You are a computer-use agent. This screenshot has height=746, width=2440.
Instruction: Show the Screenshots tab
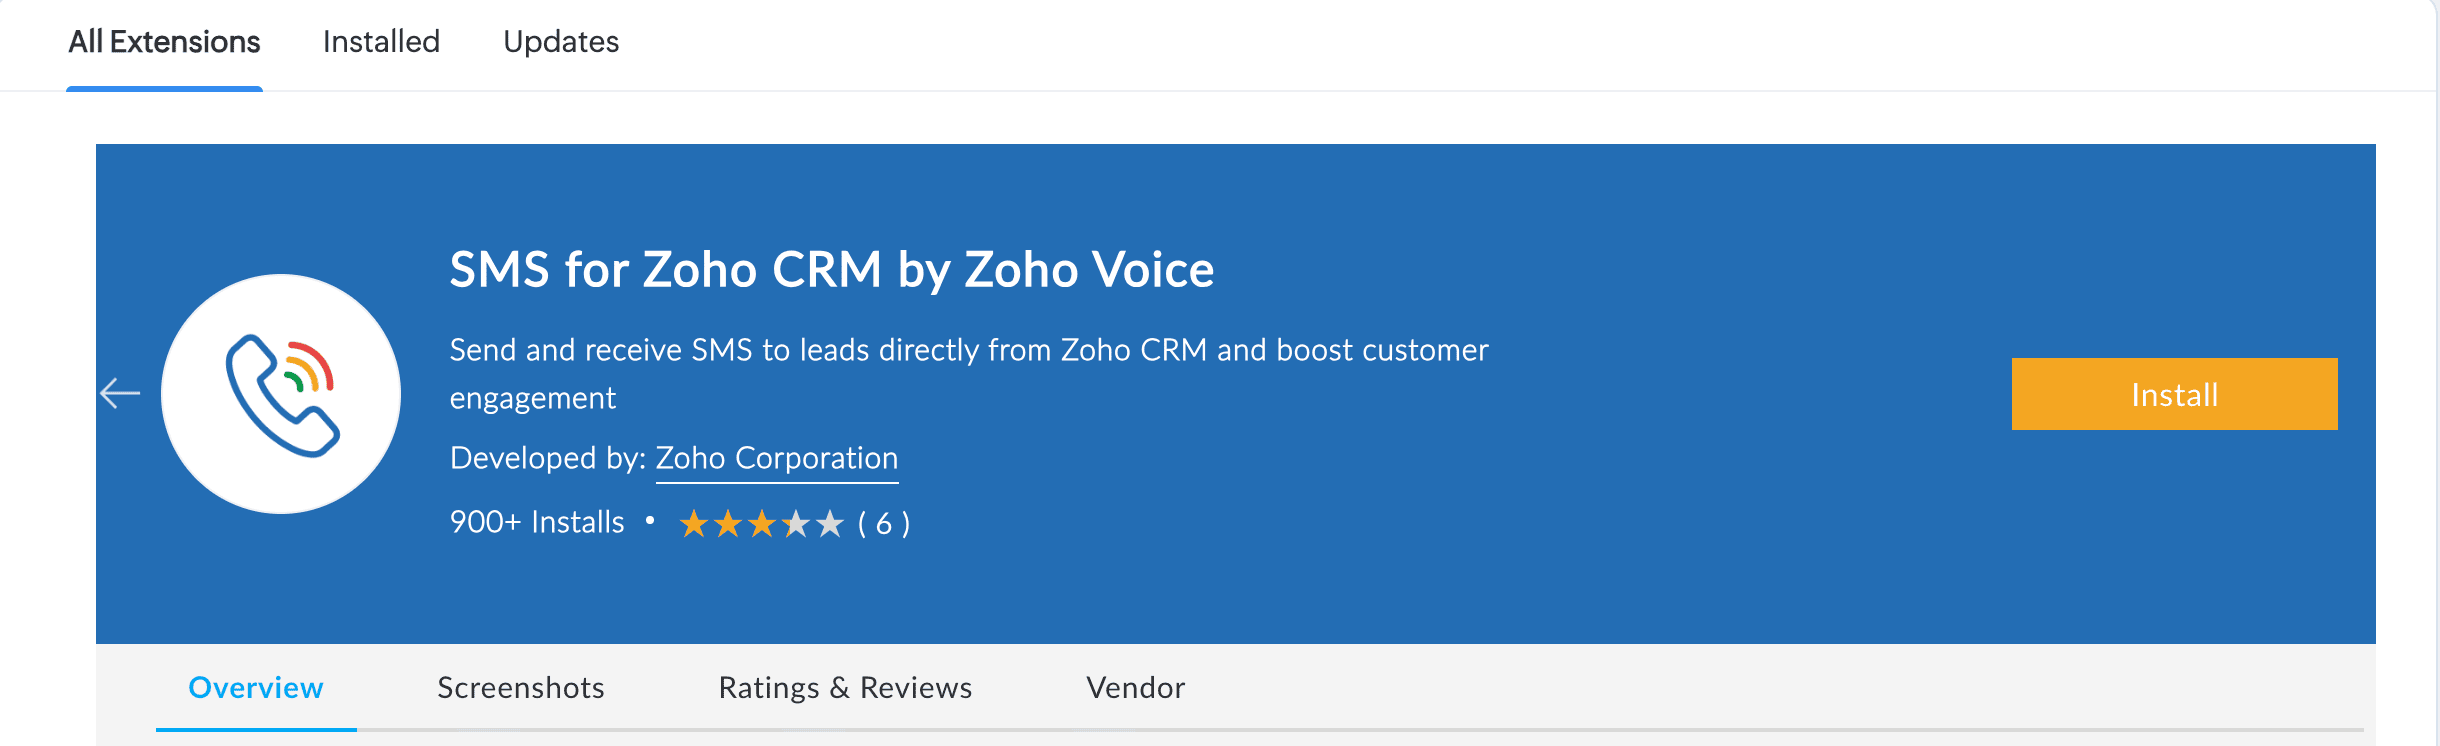tap(521, 688)
